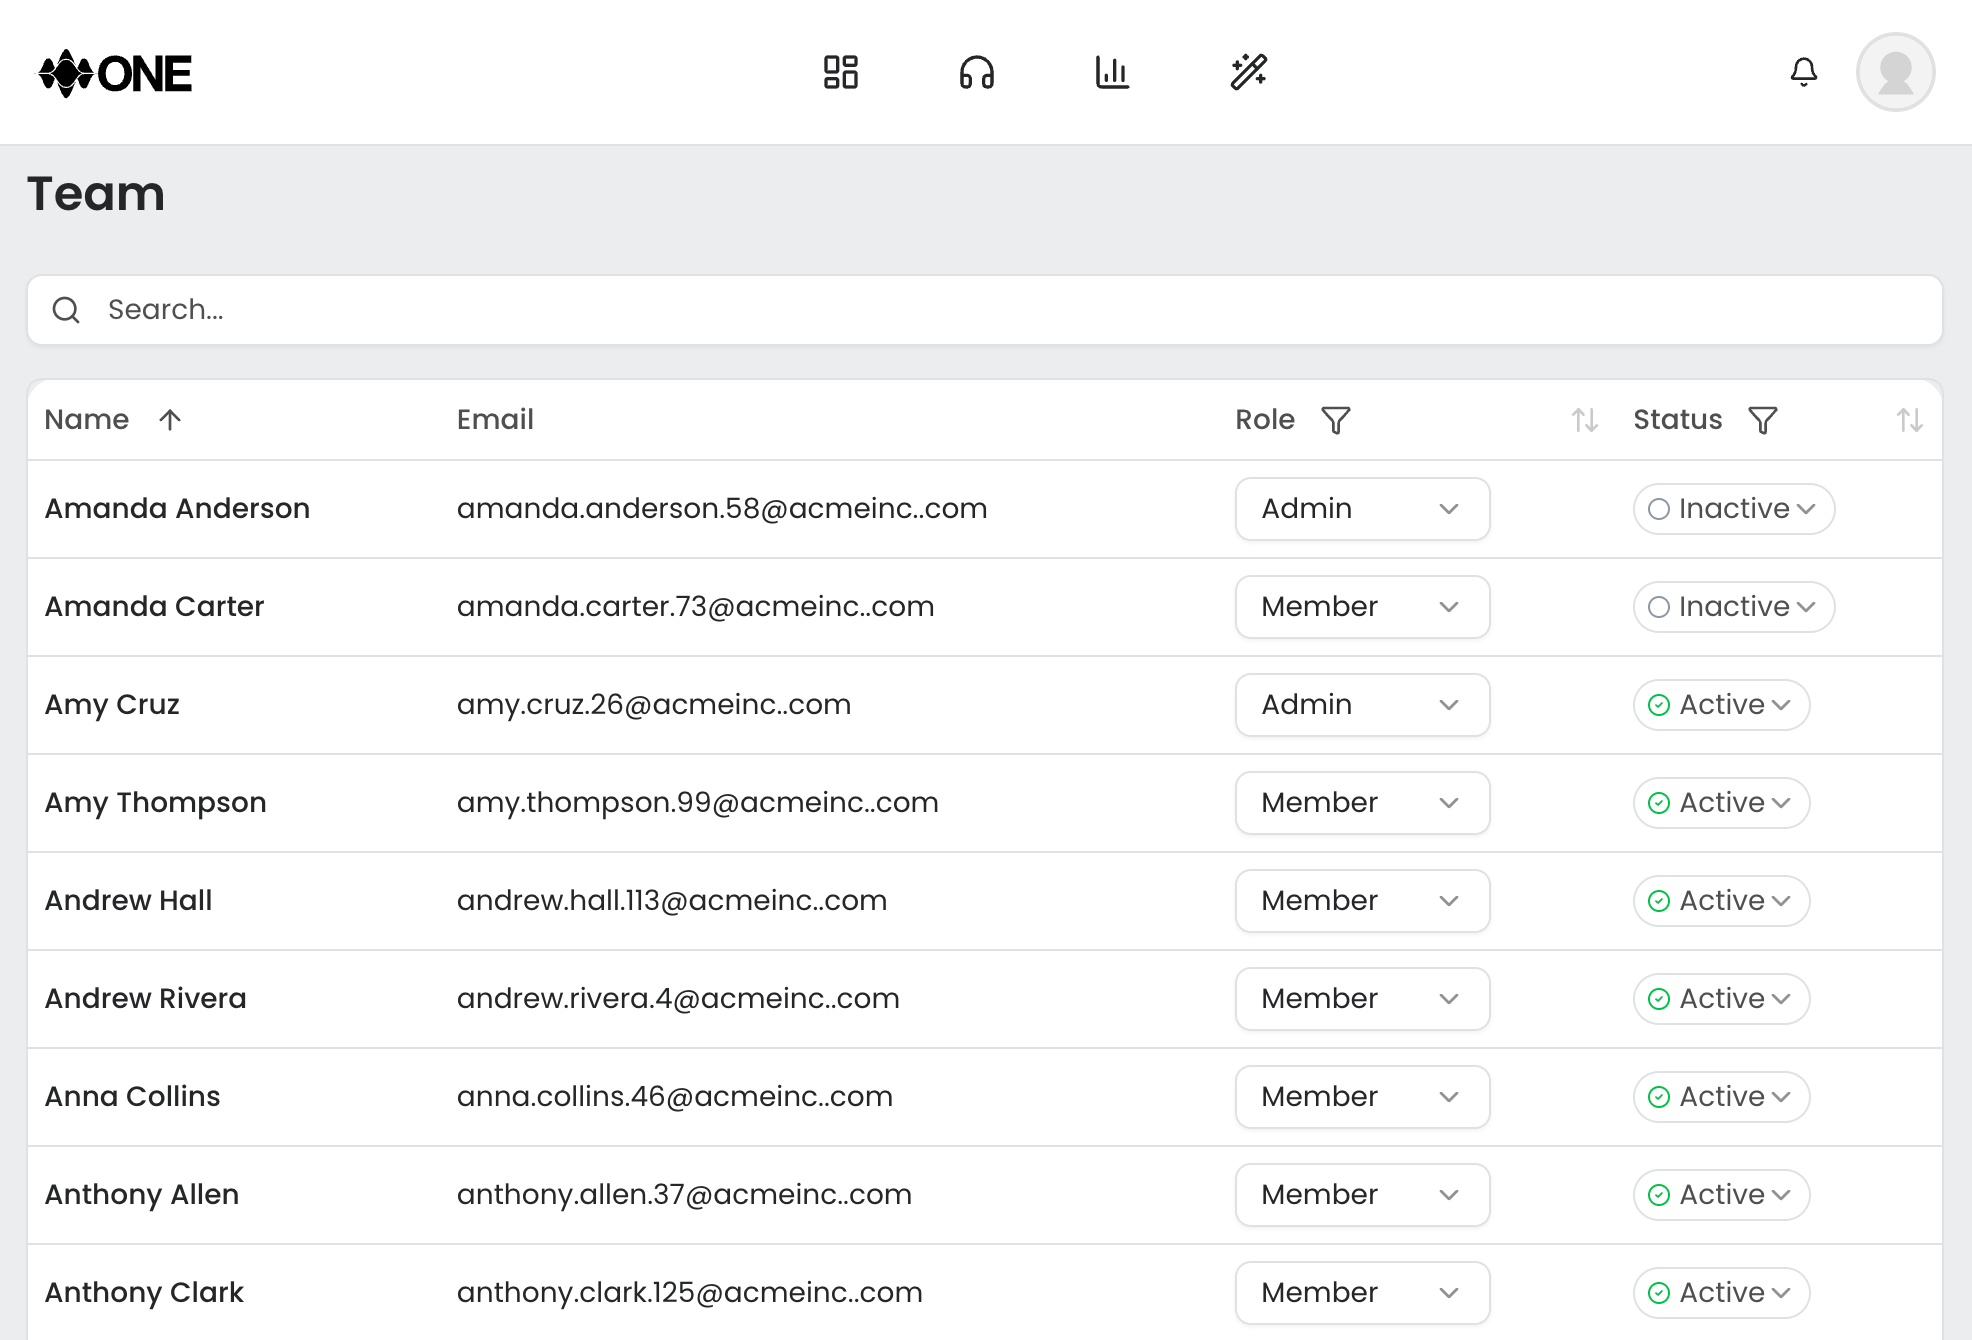The height and width of the screenshot is (1340, 1972).
Task: Click the headphones support icon
Action: click(x=976, y=72)
